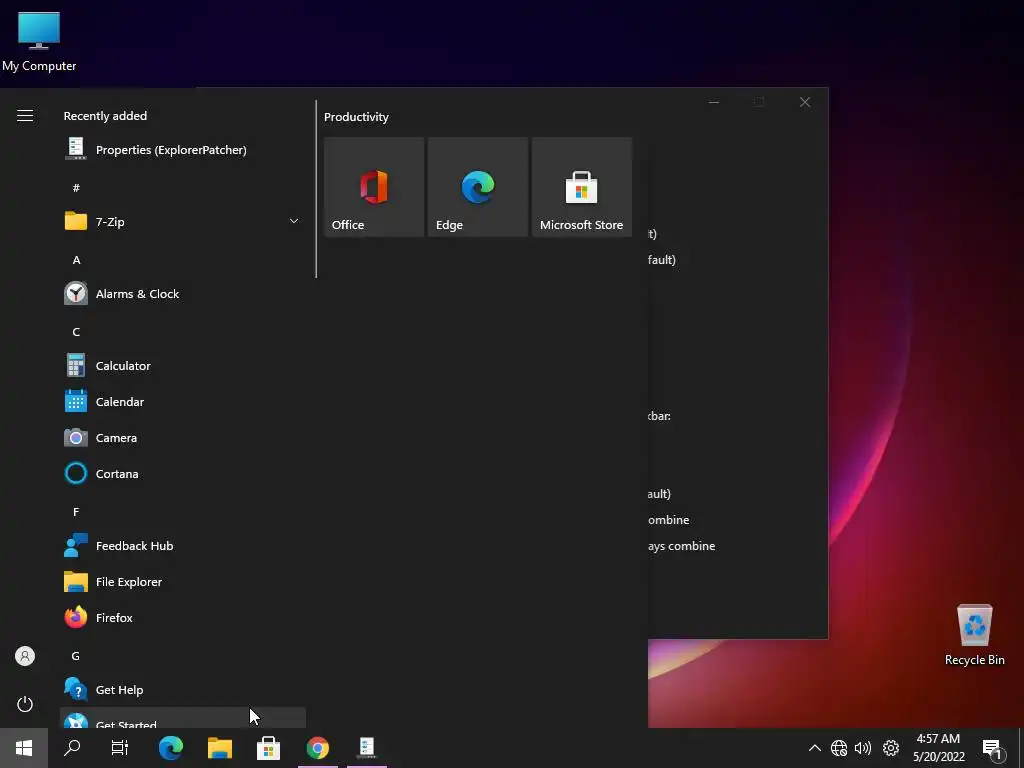This screenshot has height=768, width=1024.
Task: Open the Get Help app
Action: click(183, 690)
